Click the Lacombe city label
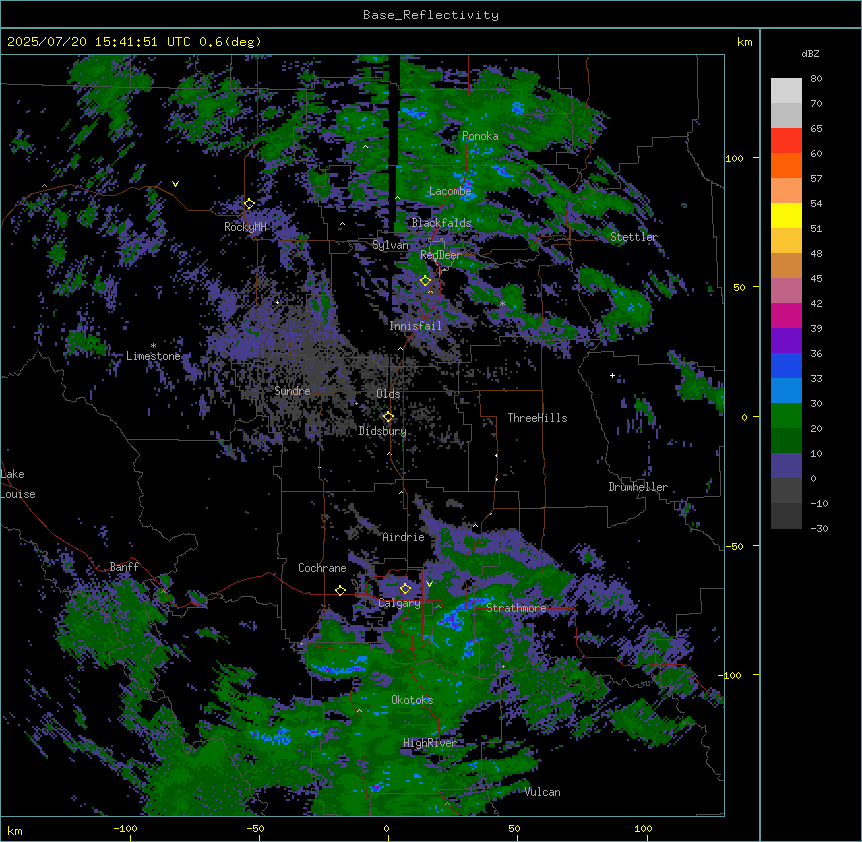Image resolution: width=862 pixels, height=842 pixels. 450,191
